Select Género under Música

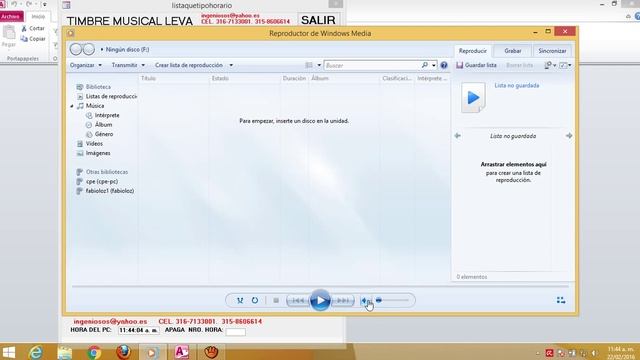pyautogui.click(x=104, y=134)
